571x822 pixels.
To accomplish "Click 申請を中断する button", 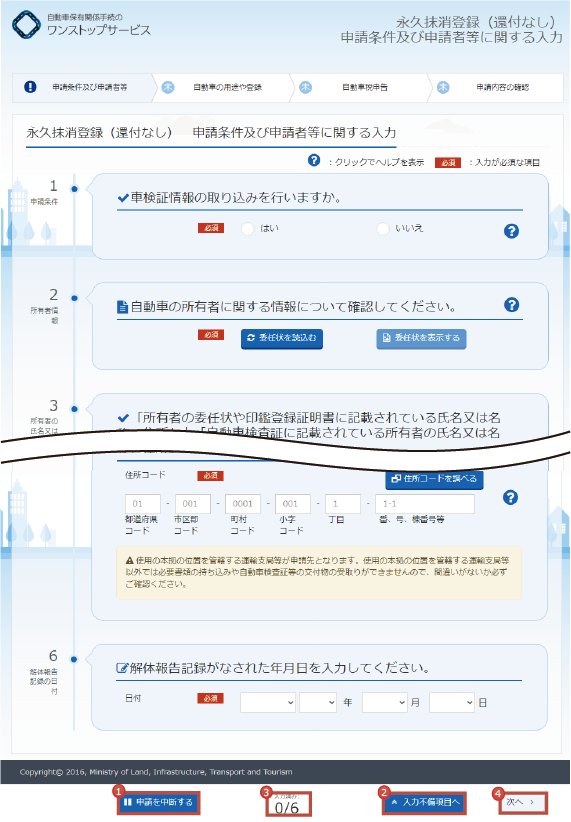I will [158, 802].
